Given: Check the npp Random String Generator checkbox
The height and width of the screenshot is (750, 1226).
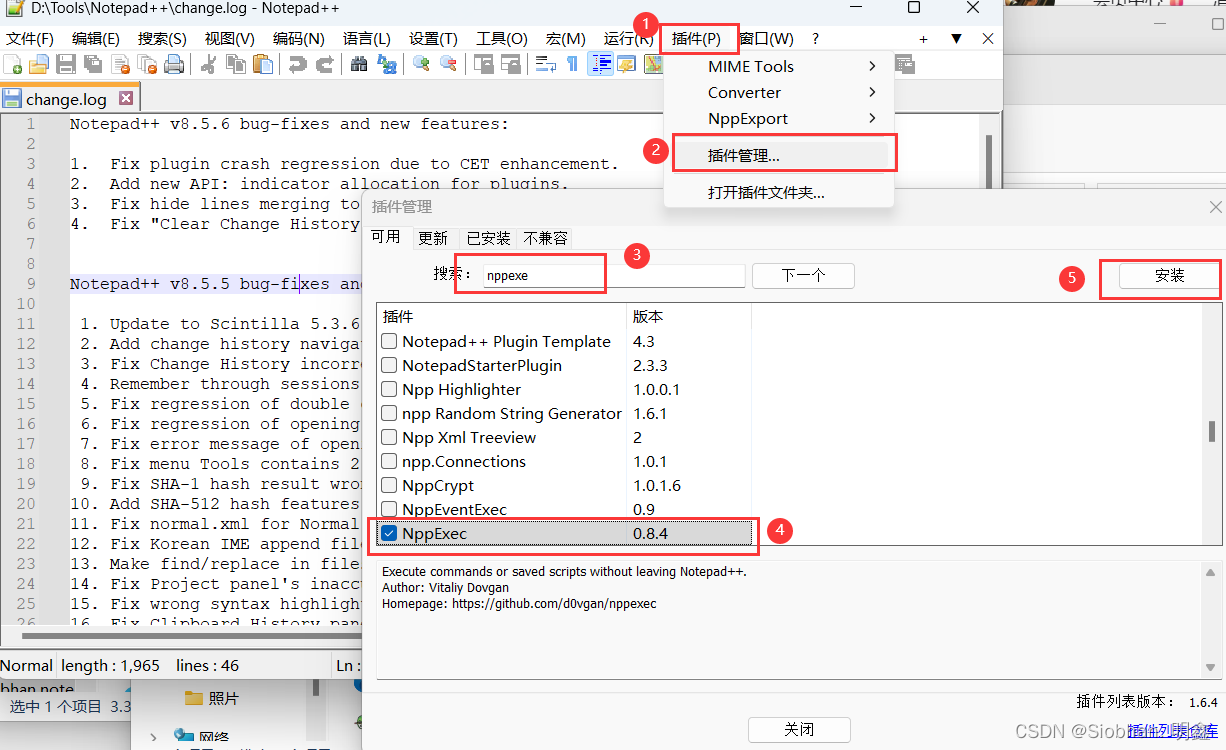Looking at the screenshot, I should click(x=390, y=413).
